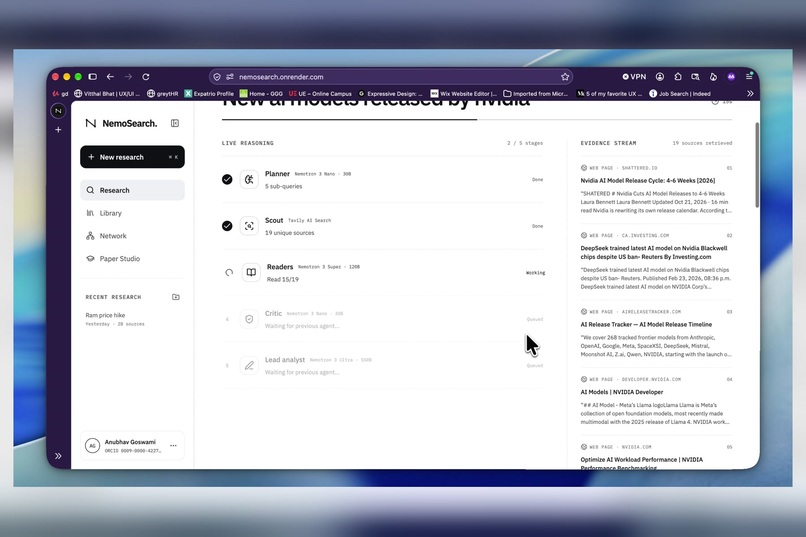The width and height of the screenshot is (806, 537).
Task: Click the '5 sub-queries' text
Action: [283, 187]
